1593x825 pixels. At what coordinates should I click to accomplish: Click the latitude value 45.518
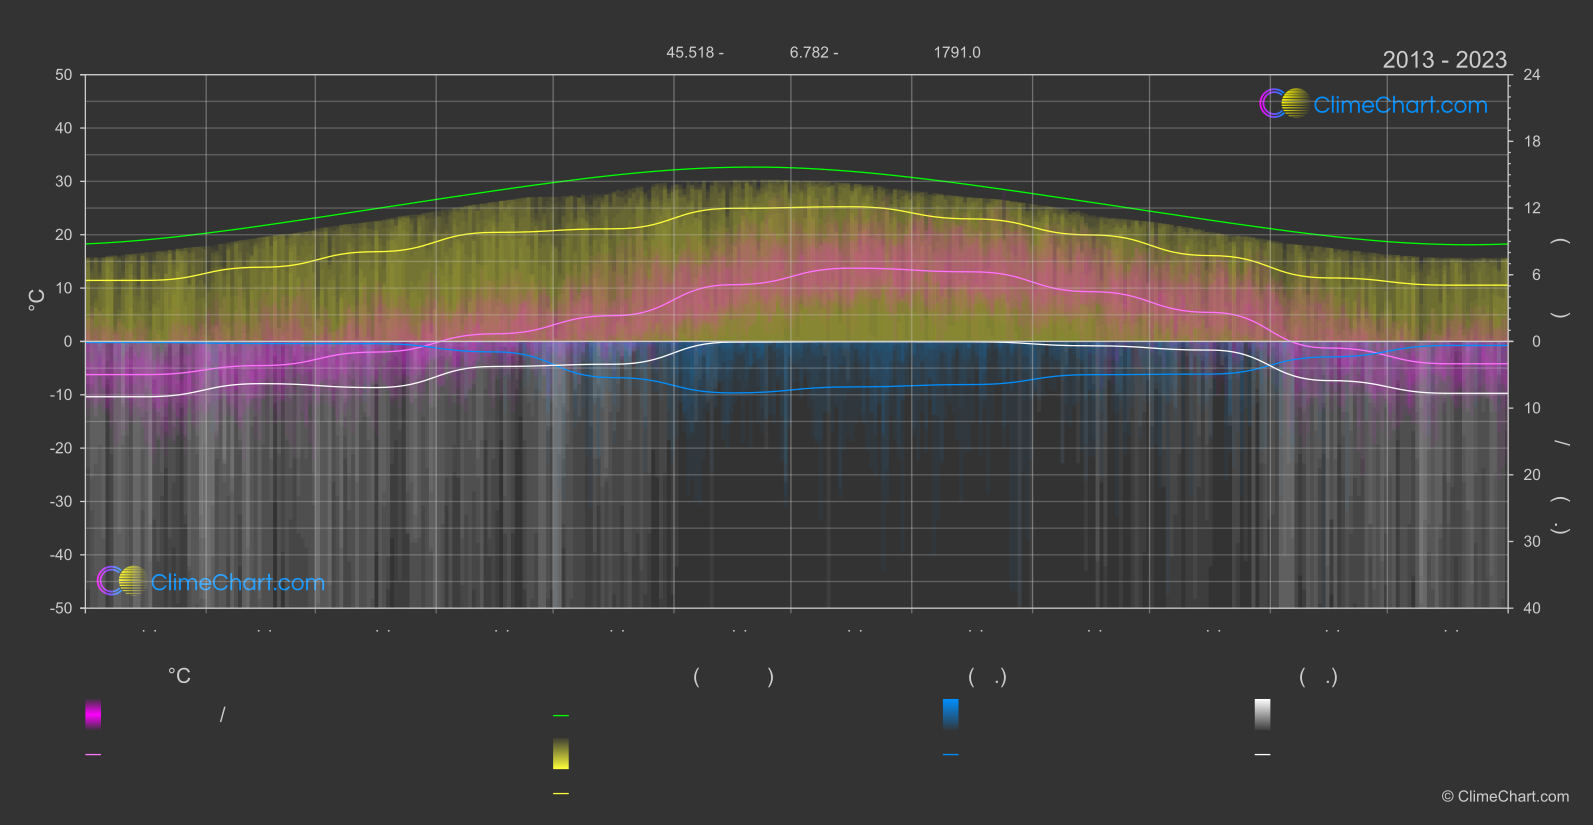(x=689, y=53)
